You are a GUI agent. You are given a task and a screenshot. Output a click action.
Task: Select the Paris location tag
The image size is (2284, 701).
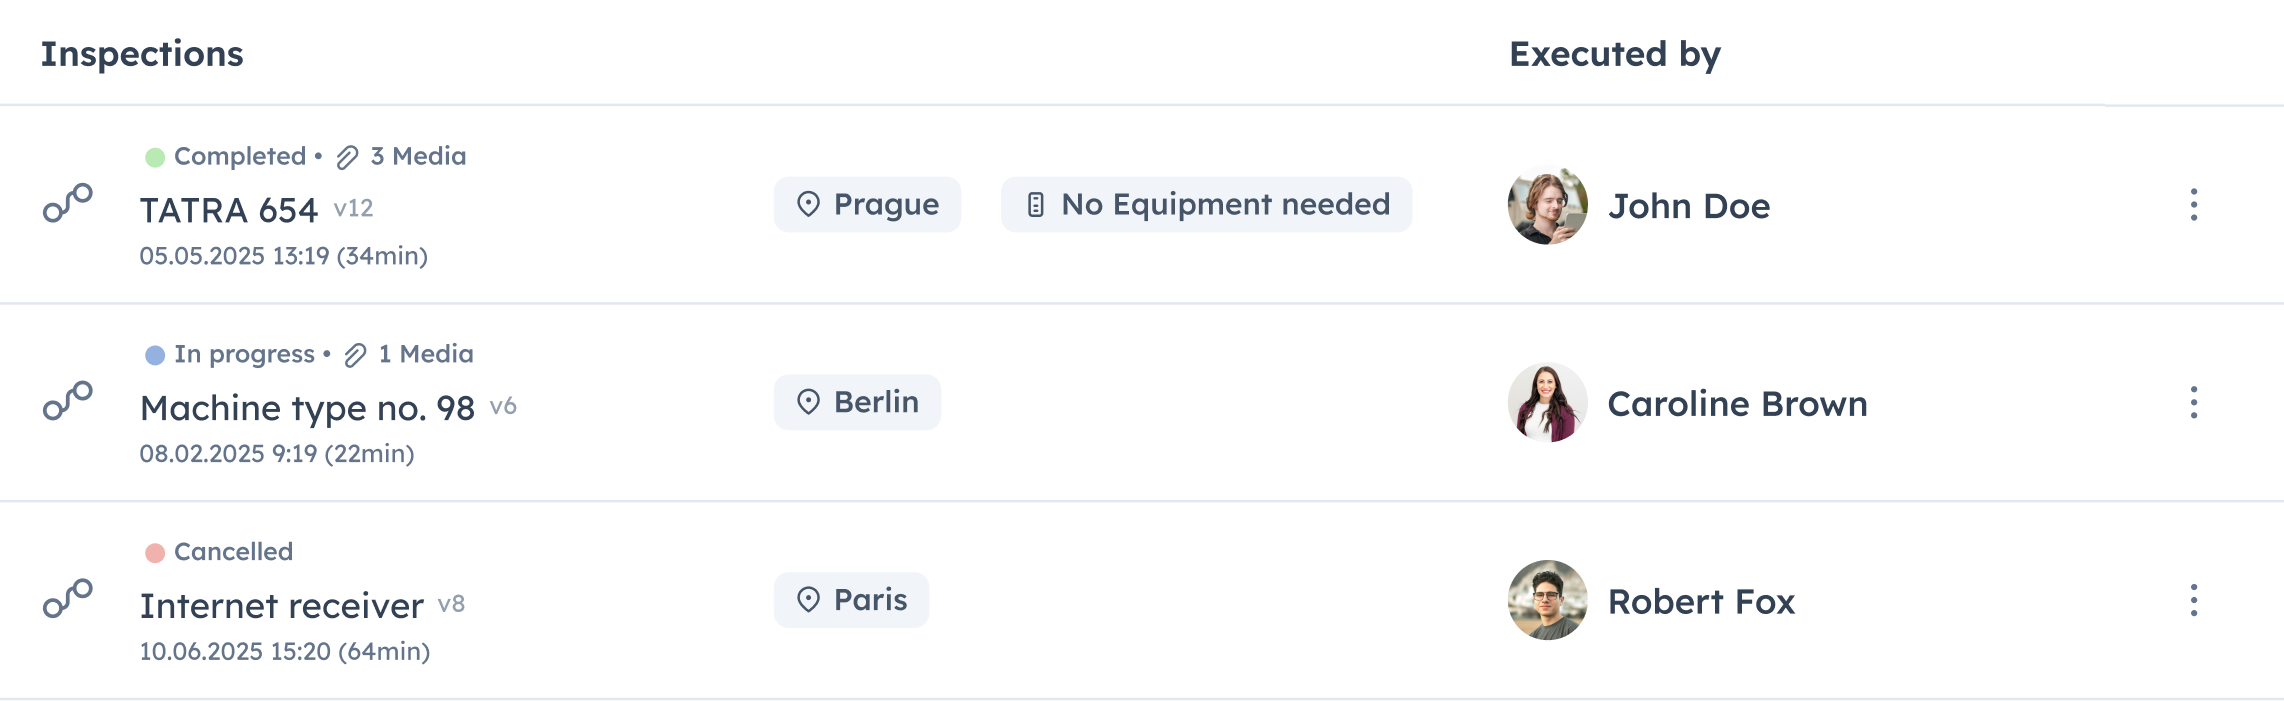[x=851, y=600]
